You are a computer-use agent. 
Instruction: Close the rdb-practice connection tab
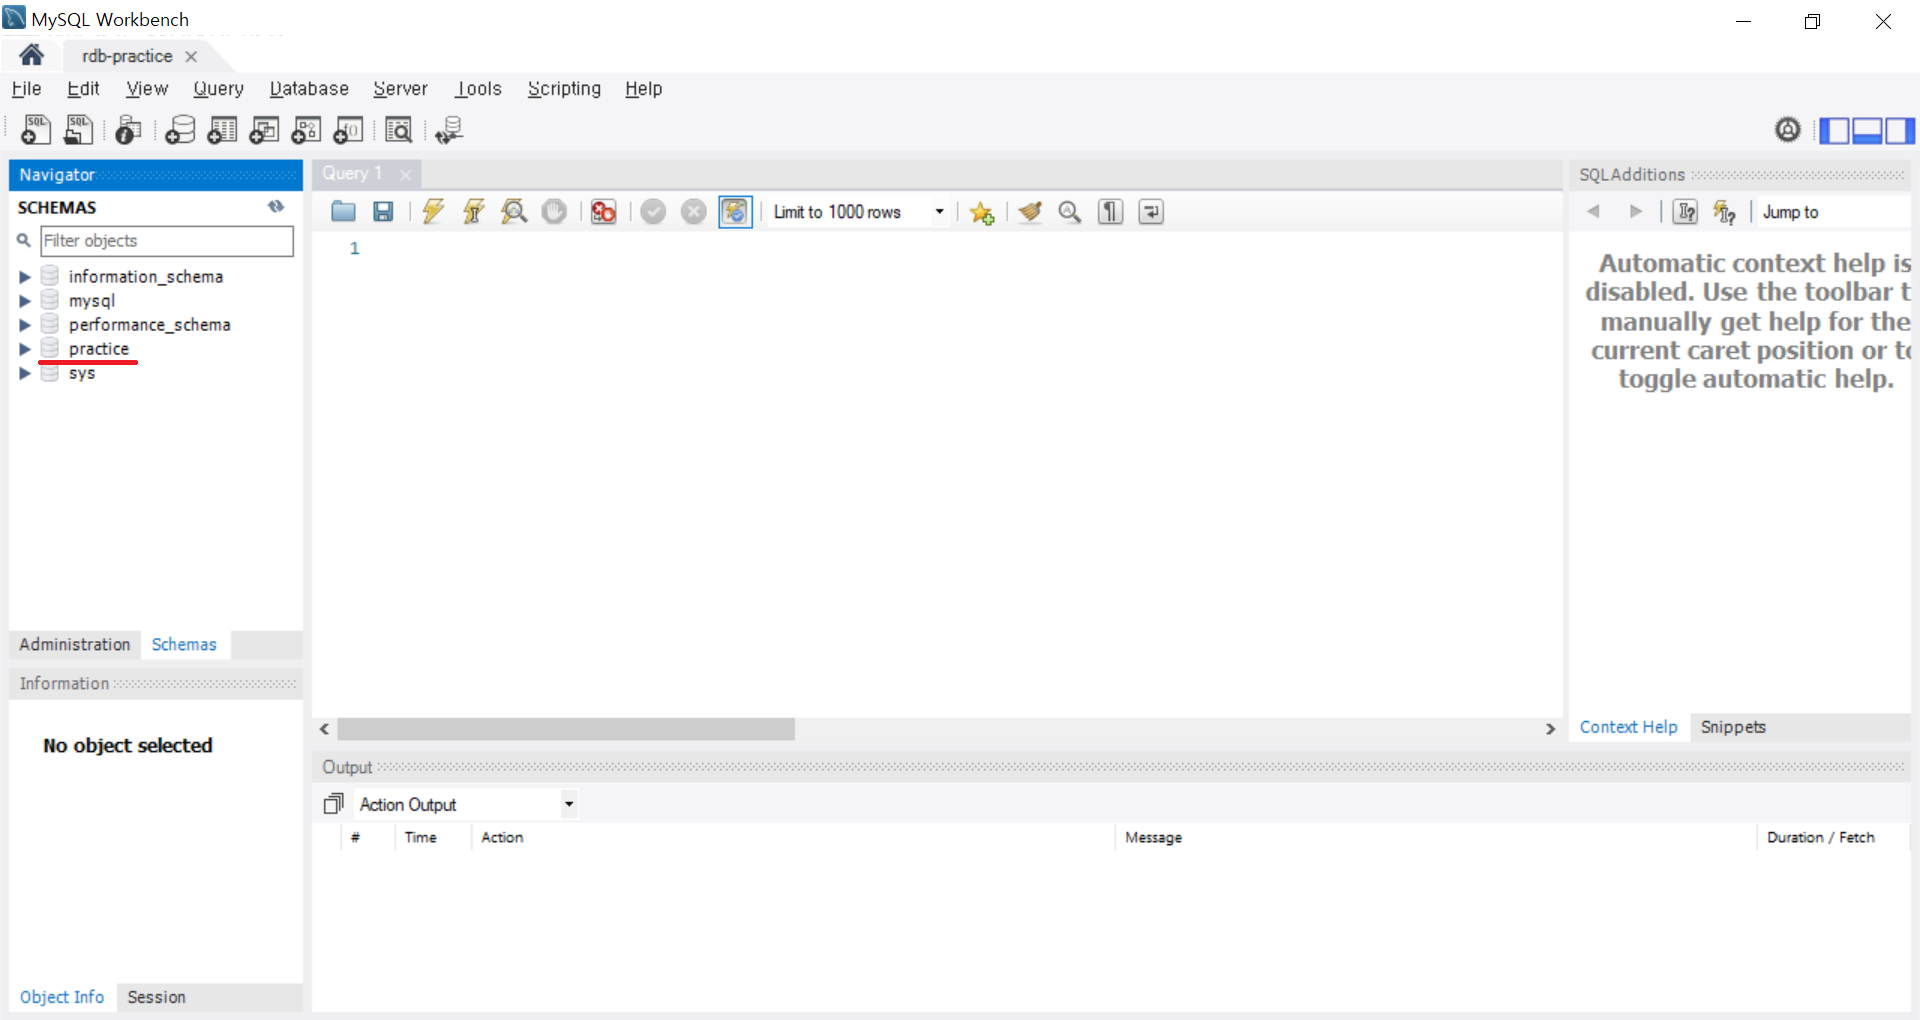(191, 56)
